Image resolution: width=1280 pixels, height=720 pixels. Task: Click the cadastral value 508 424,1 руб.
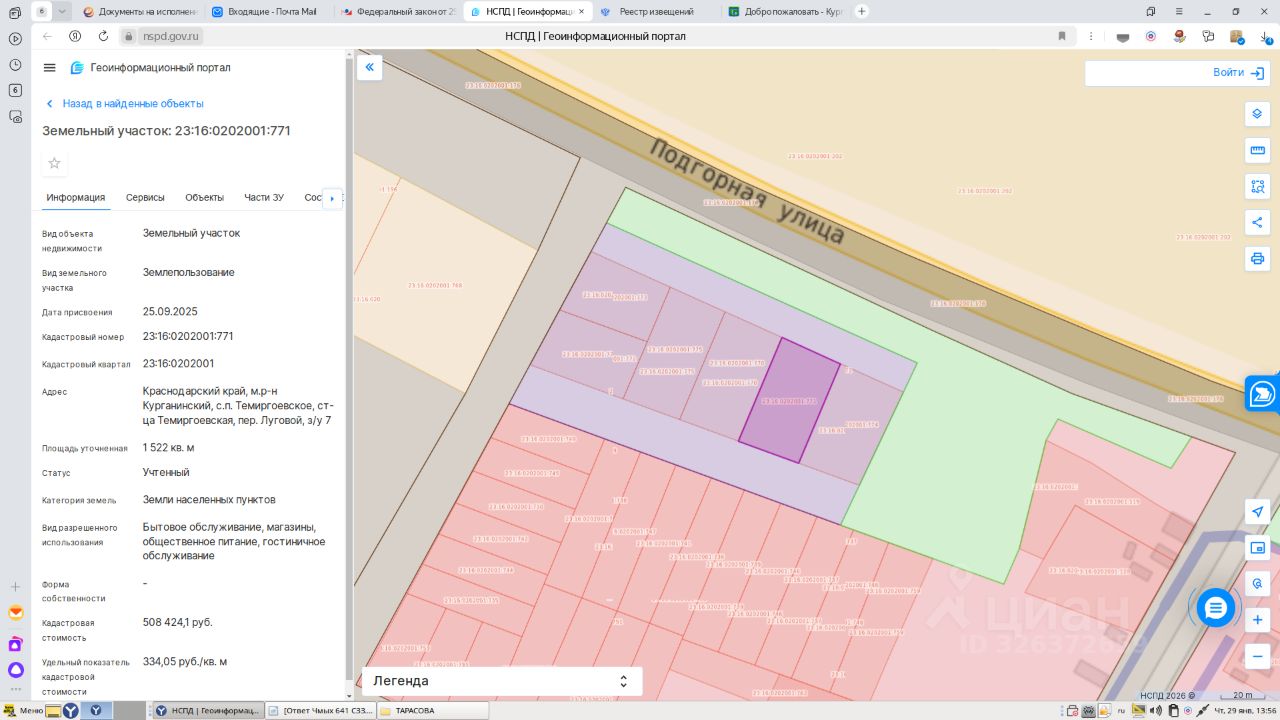[x=178, y=622]
